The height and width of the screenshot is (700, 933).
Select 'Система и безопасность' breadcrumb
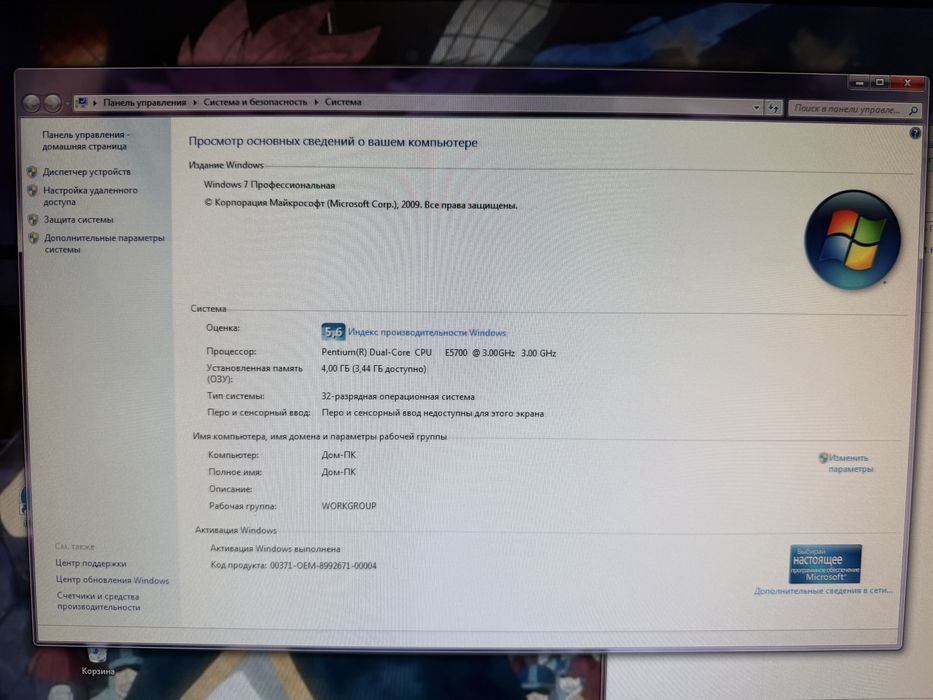[x=255, y=102]
